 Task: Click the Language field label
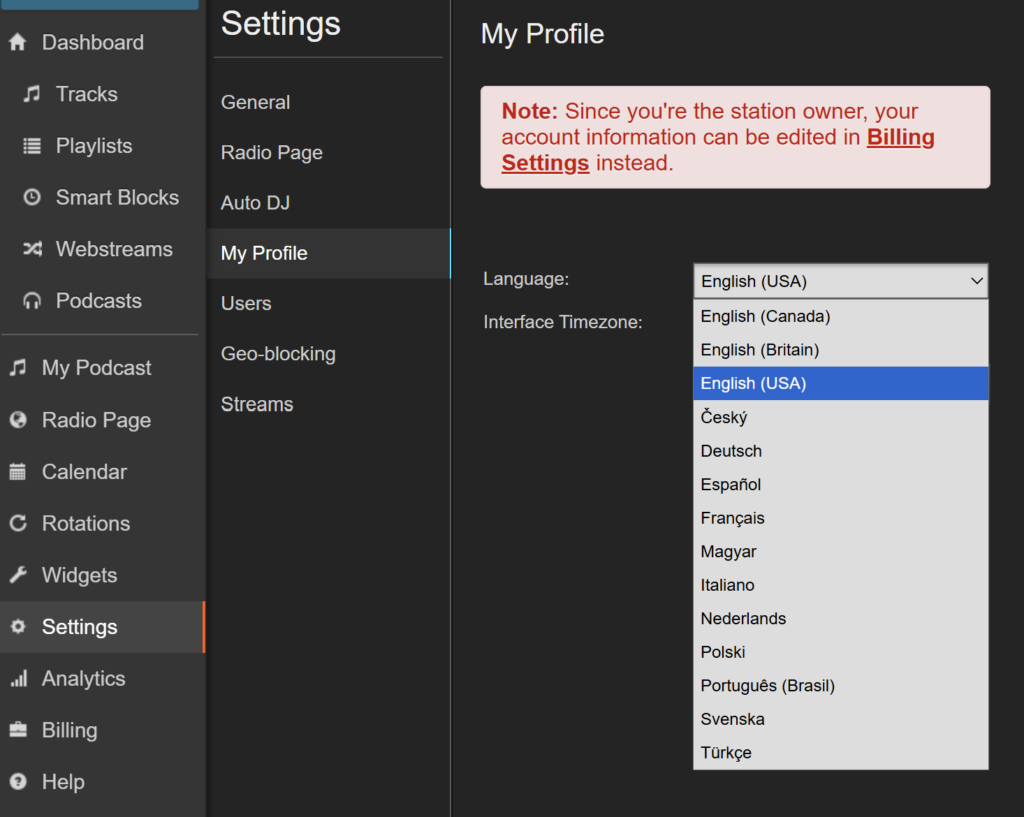526,279
